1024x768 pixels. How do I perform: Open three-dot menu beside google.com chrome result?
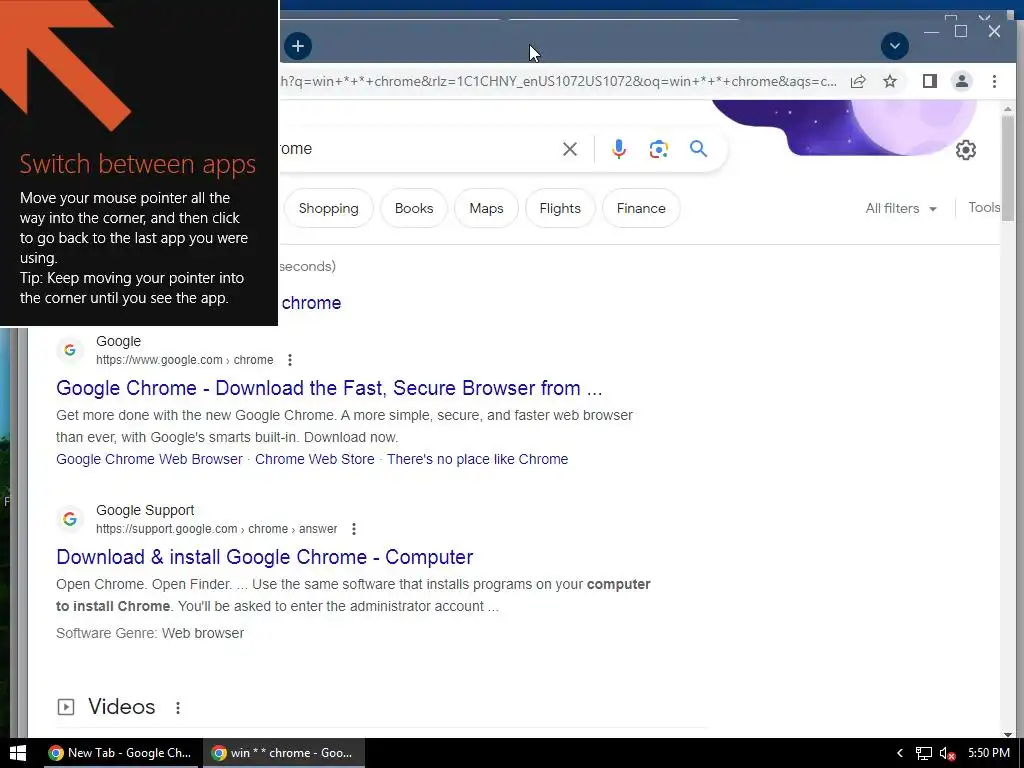289,360
